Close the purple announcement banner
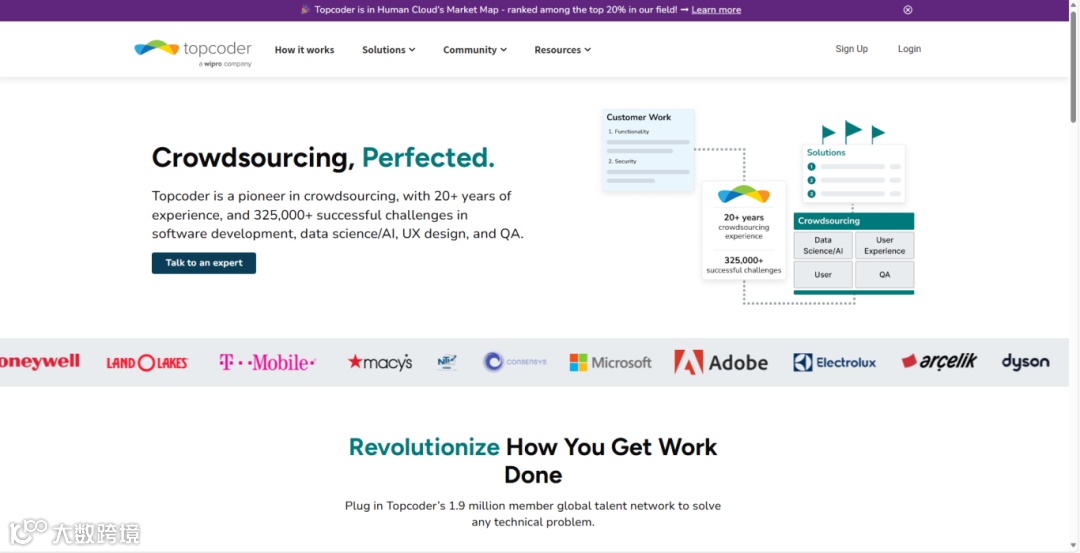This screenshot has height=553, width=1080. pyautogui.click(x=908, y=10)
